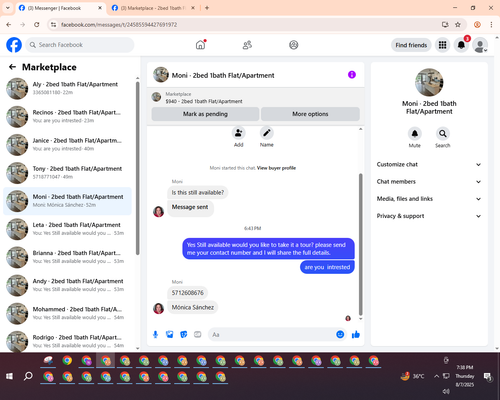Screen dimensions: 500x400
Task: Open Chrome three-dot menu
Action: coord(491,24)
